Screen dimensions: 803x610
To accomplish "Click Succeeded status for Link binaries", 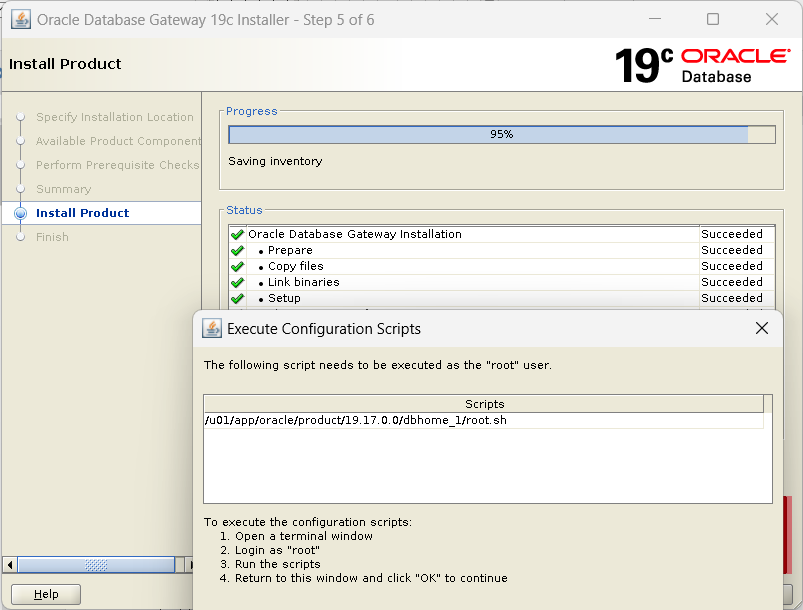I will point(732,282).
